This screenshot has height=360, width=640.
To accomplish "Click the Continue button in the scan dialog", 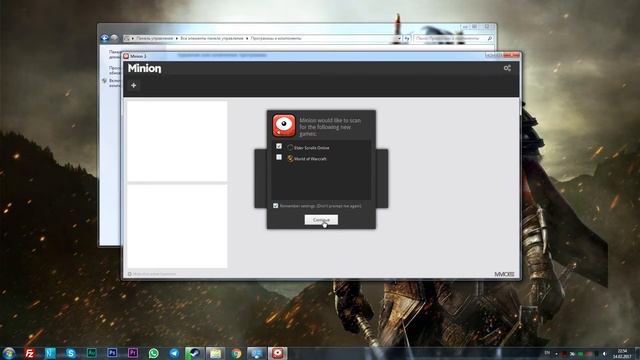I will coord(321,220).
